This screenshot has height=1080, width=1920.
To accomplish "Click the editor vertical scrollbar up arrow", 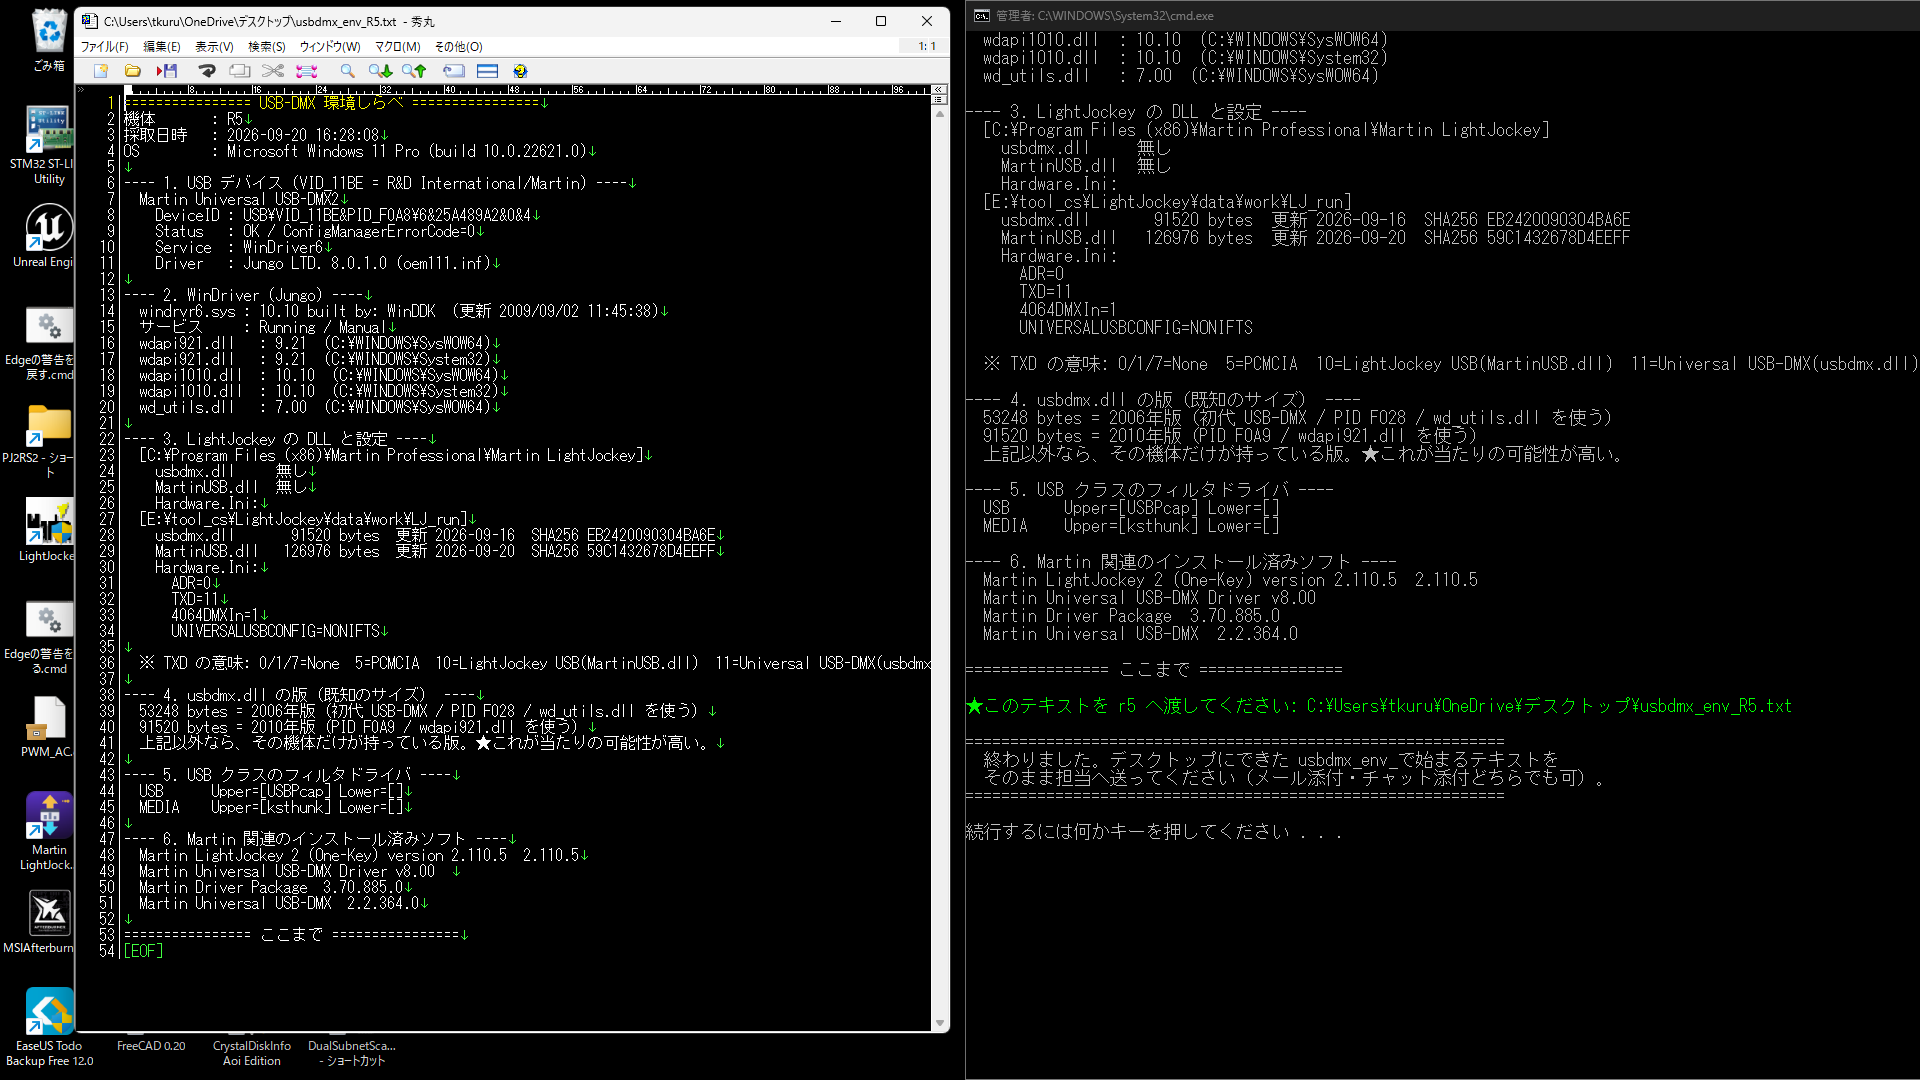I will click(939, 113).
